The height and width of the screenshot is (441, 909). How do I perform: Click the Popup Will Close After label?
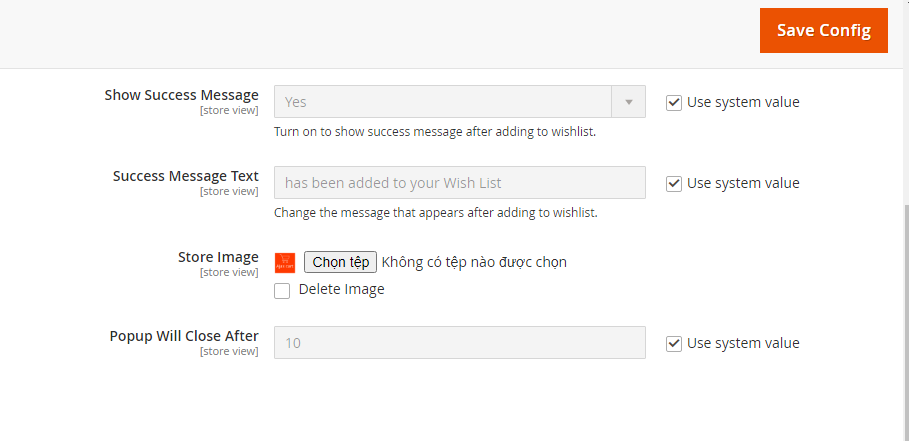(x=184, y=336)
